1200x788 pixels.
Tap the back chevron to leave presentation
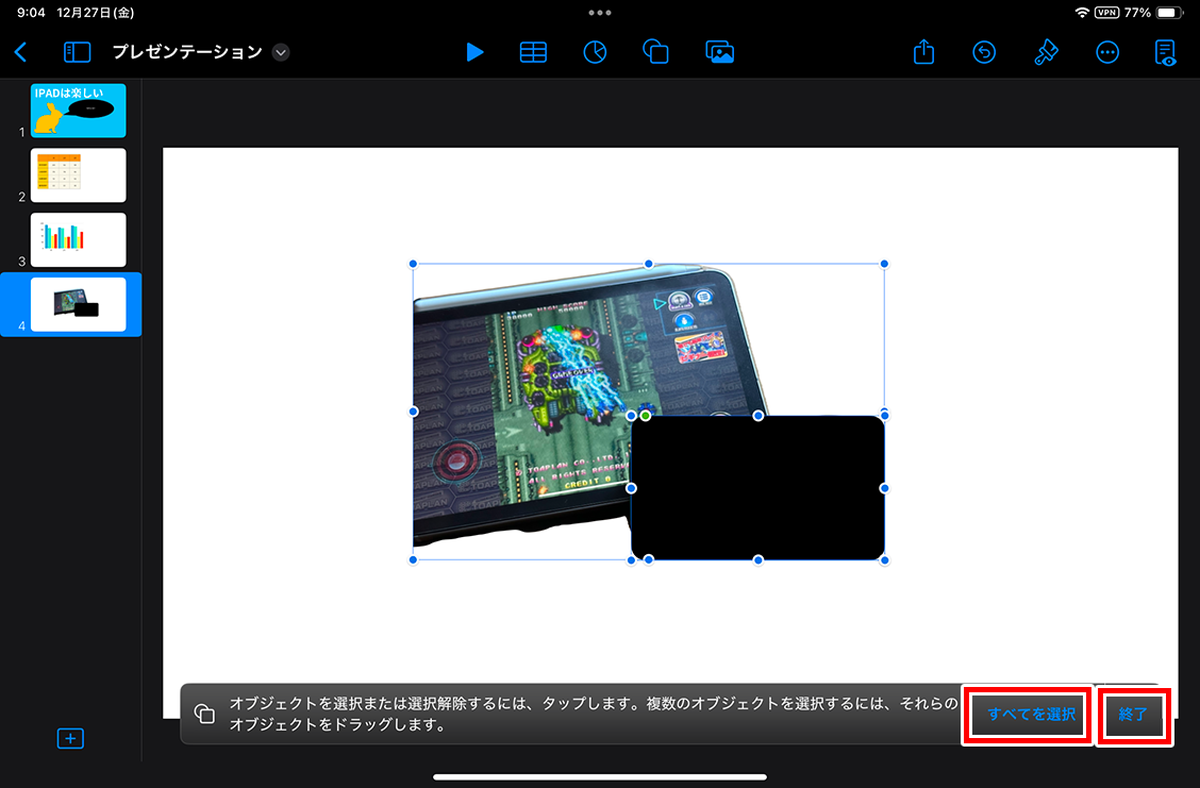click(21, 52)
